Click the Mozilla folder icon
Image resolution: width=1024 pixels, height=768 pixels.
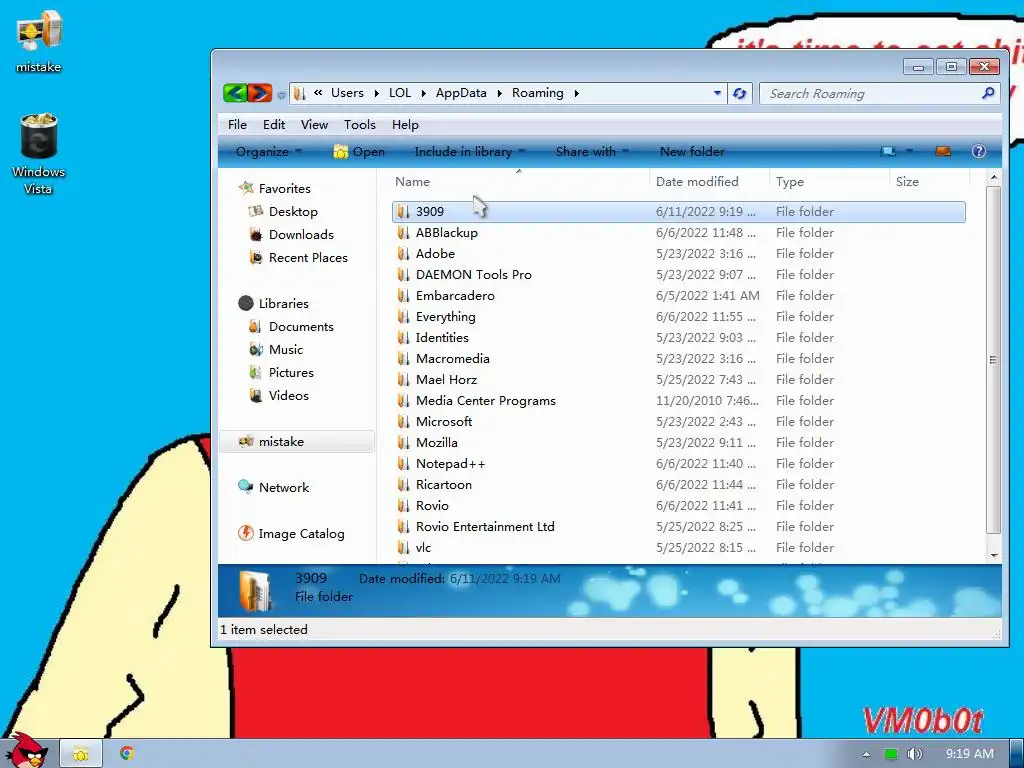click(404, 443)
